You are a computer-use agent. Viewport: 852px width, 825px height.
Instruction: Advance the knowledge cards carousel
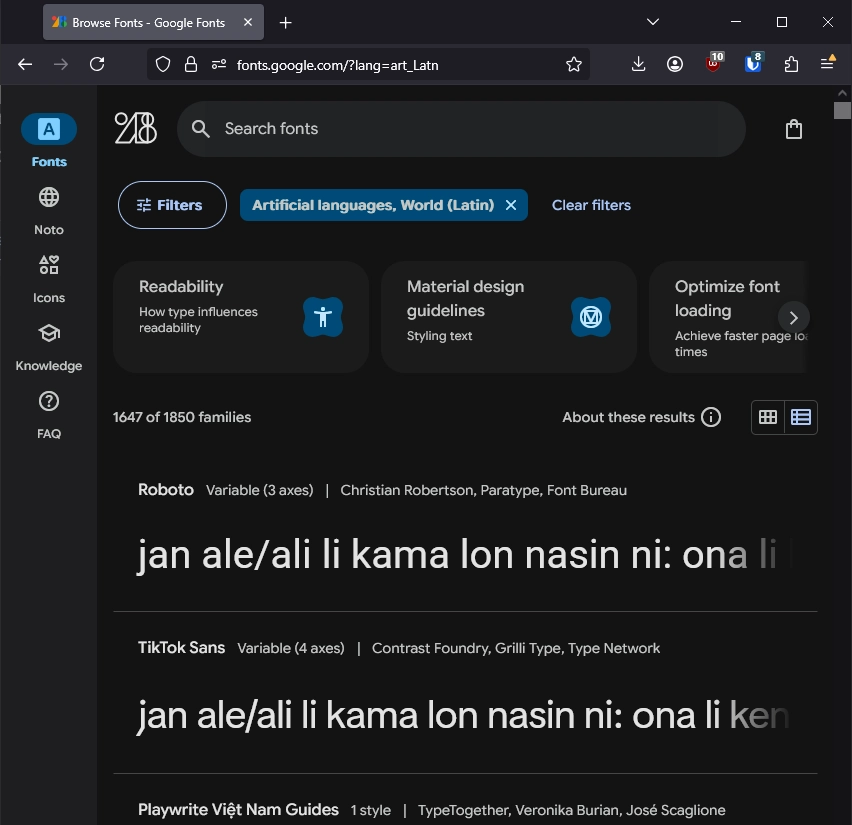[793, 317]
